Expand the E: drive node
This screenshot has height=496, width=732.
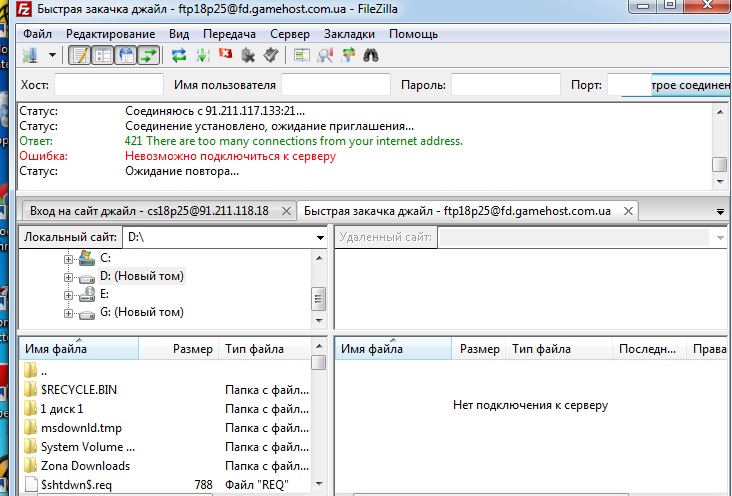click(x=68, y=295)
